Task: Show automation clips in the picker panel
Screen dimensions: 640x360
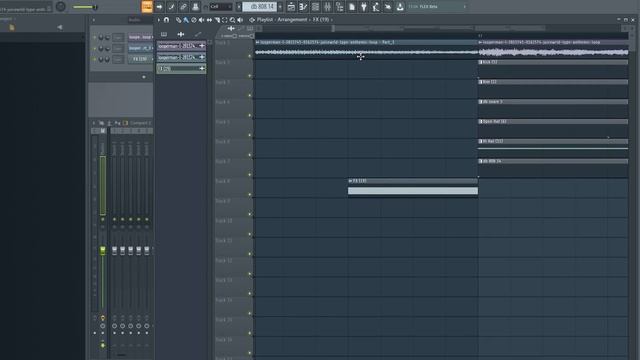Action: pyautogui.click(x=198, y=34)
